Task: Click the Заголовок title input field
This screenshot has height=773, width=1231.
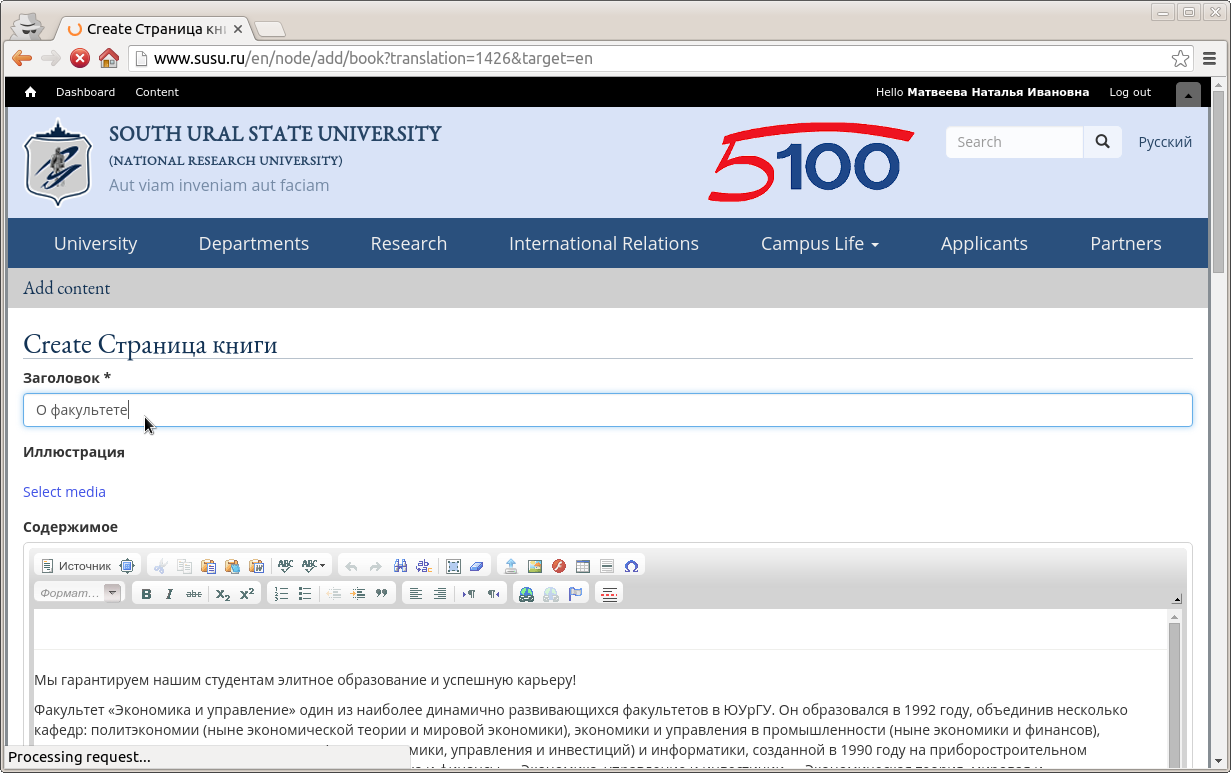Action: tap(607, 410)
